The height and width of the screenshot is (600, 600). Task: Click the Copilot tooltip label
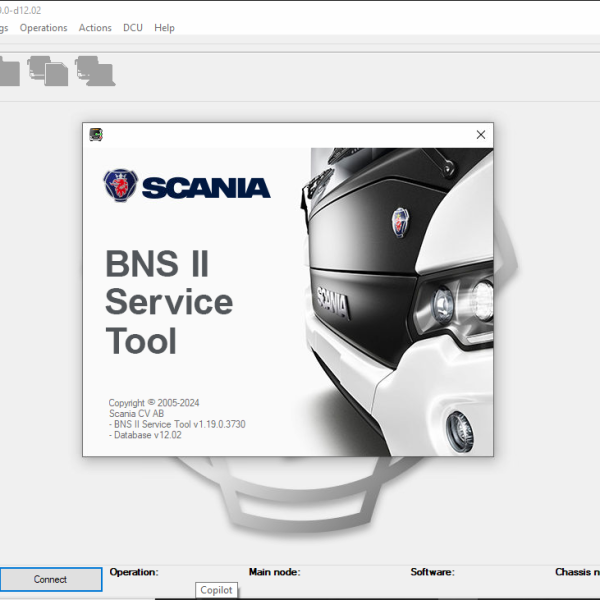216,590
